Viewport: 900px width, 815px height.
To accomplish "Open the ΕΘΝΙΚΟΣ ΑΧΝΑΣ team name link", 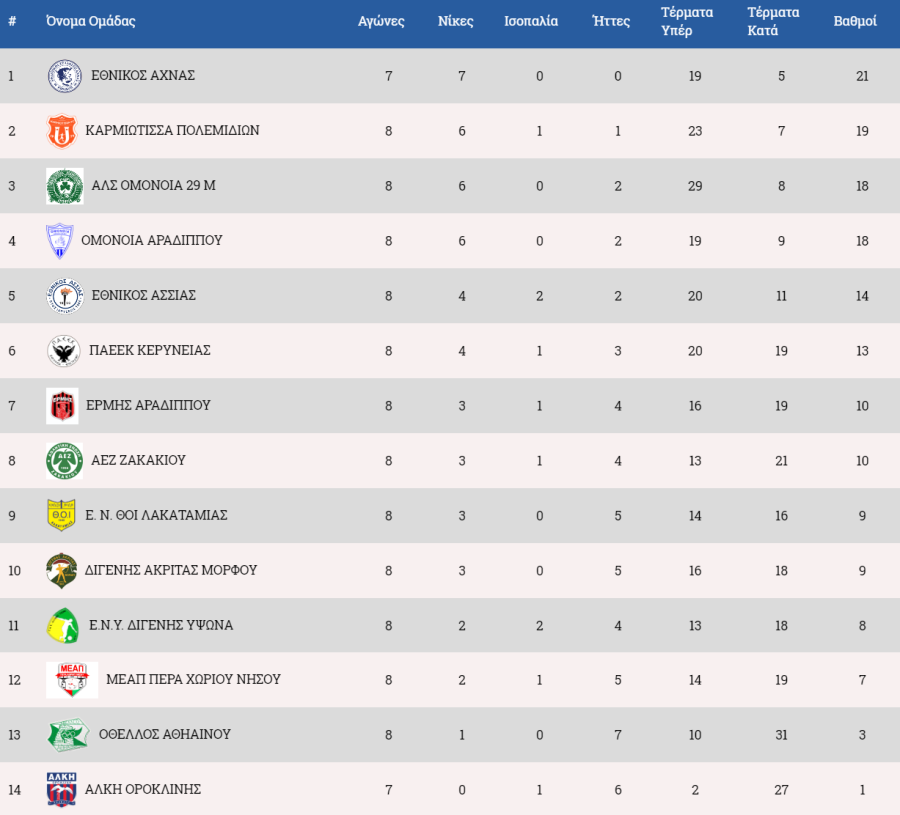I will (142, 75).
